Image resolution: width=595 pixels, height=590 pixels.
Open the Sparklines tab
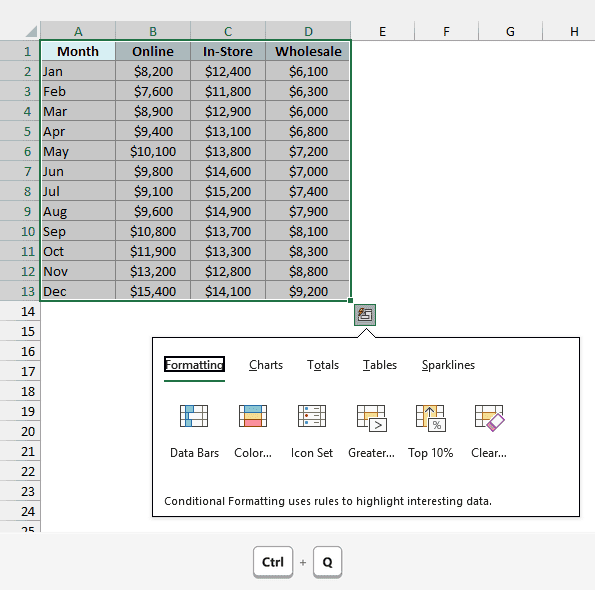tap(449, 365)
